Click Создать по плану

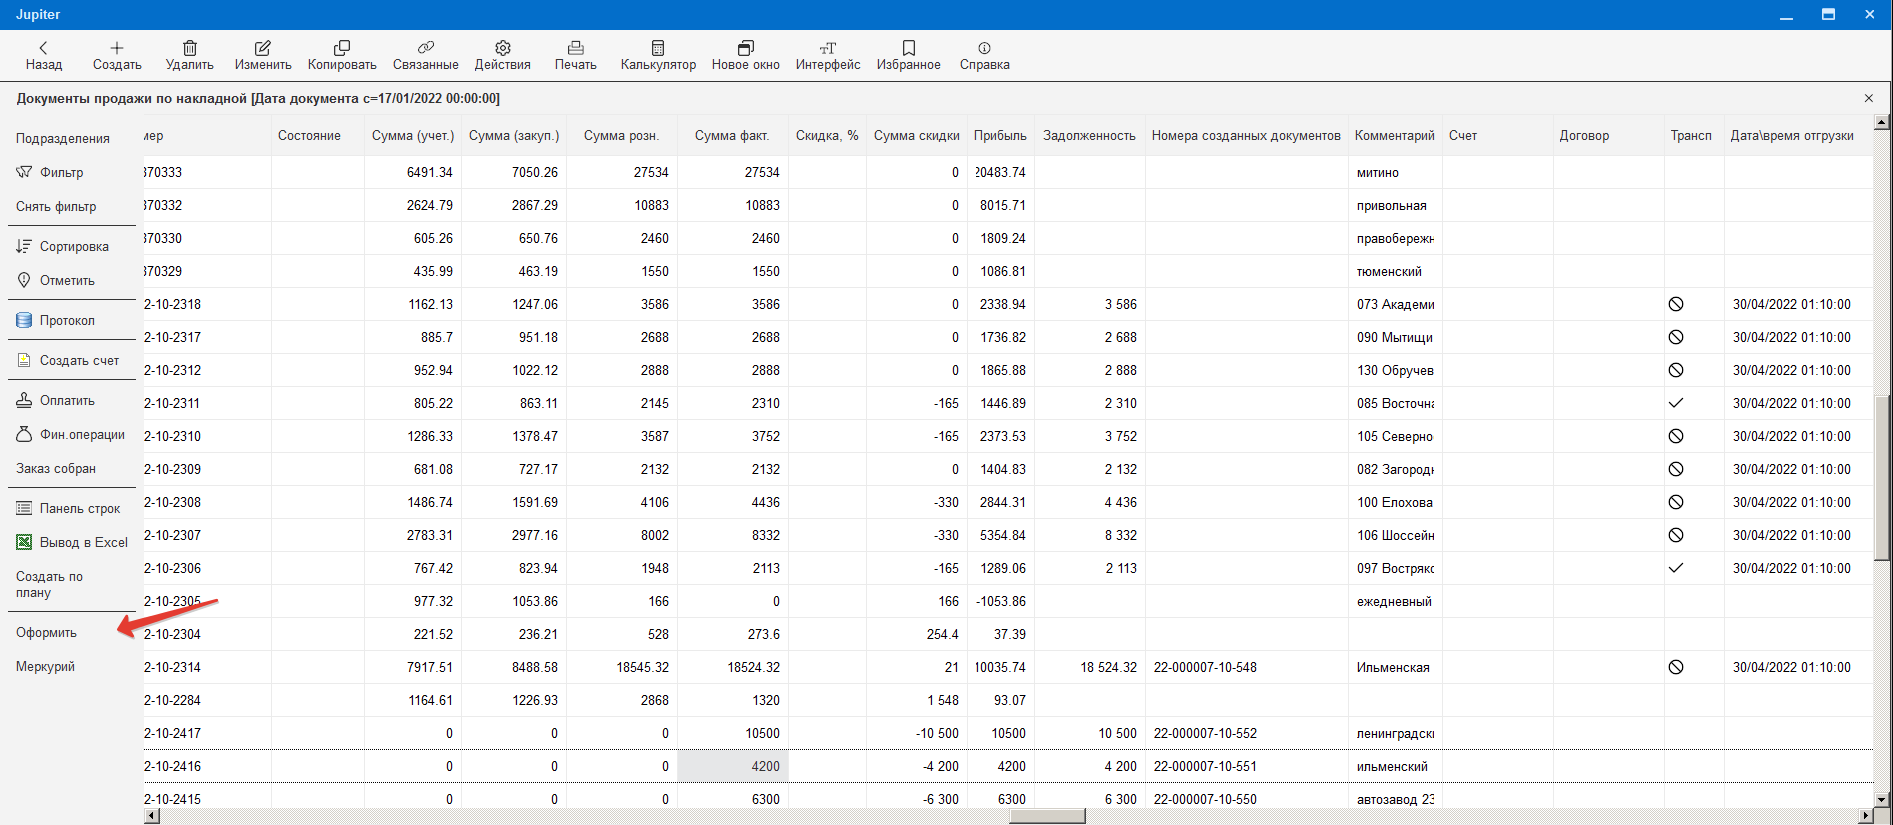(50, 584)
